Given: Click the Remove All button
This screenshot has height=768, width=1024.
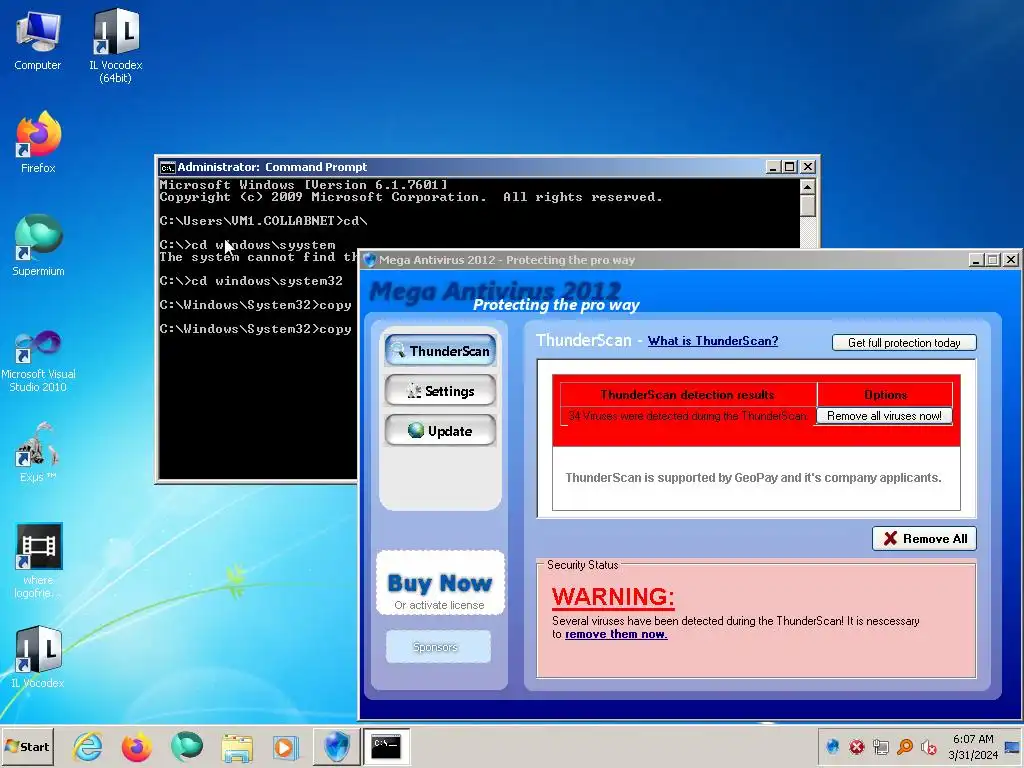Looking at the screenshot, I should pos(925,539).
